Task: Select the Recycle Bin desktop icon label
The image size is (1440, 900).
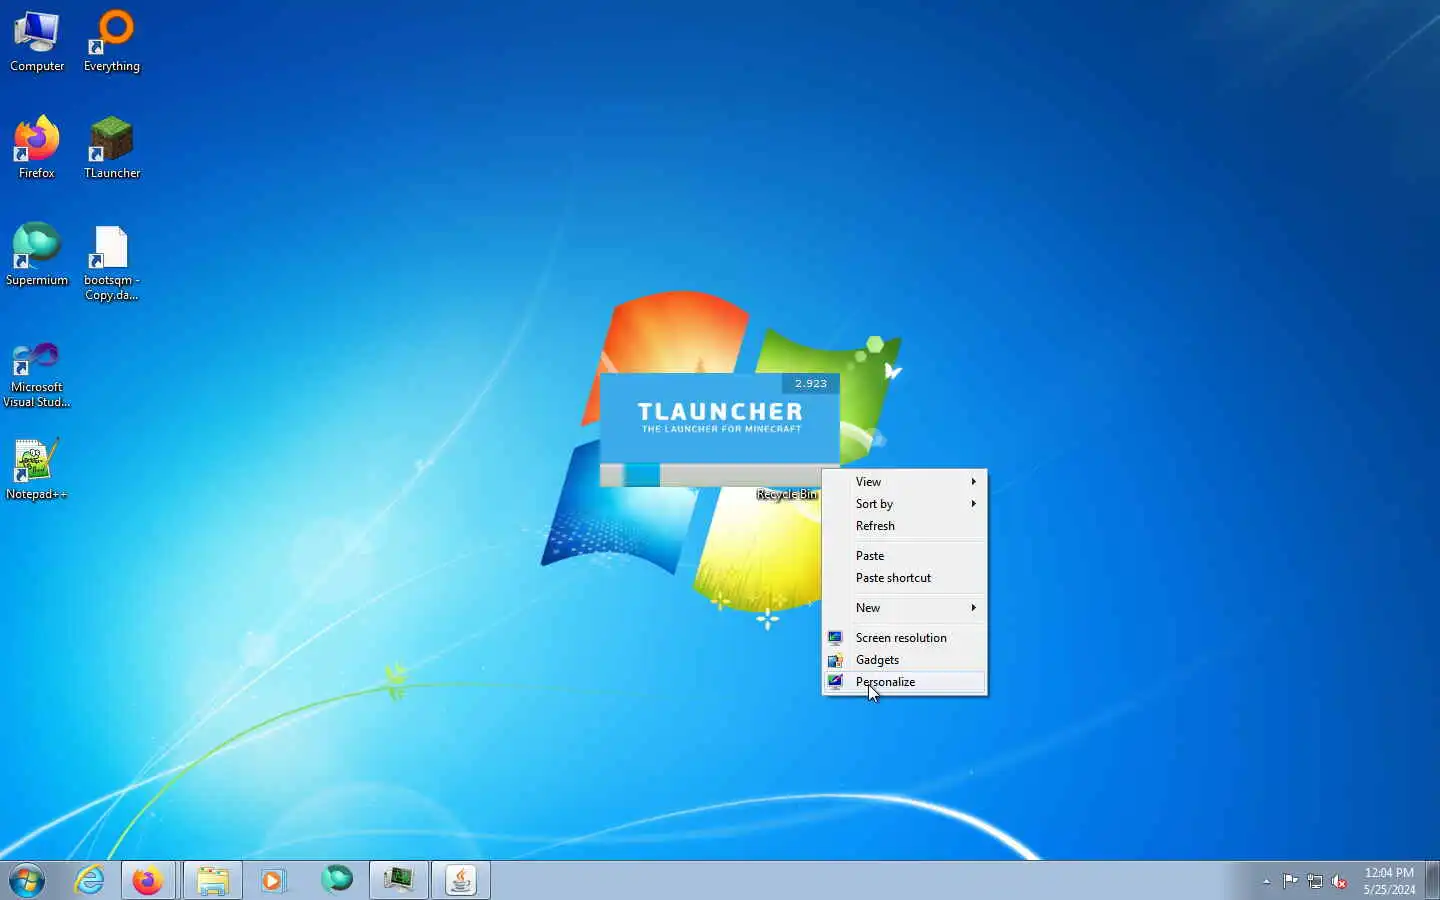Action: point(787,494)
